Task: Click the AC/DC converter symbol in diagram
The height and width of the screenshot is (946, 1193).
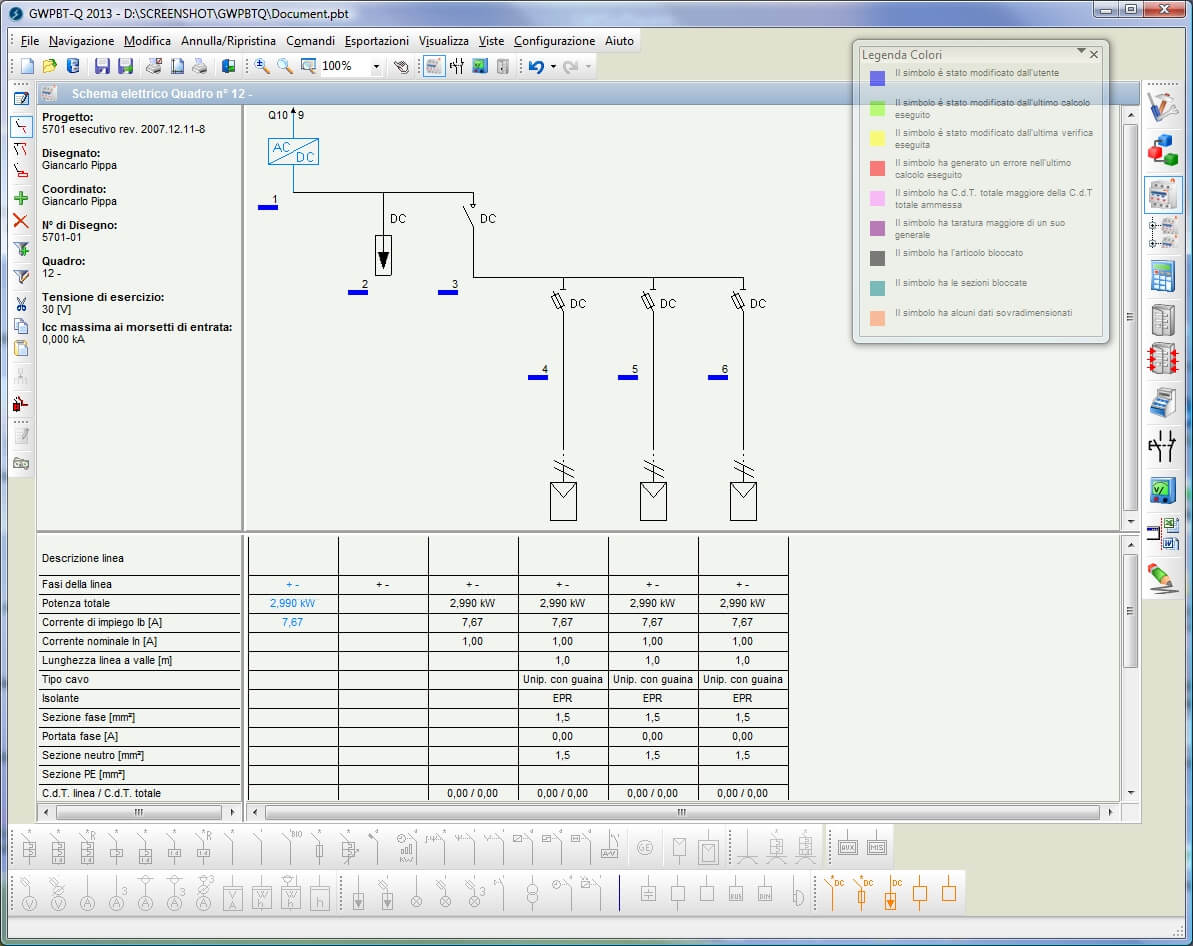Action: click(x=293, y=151)
